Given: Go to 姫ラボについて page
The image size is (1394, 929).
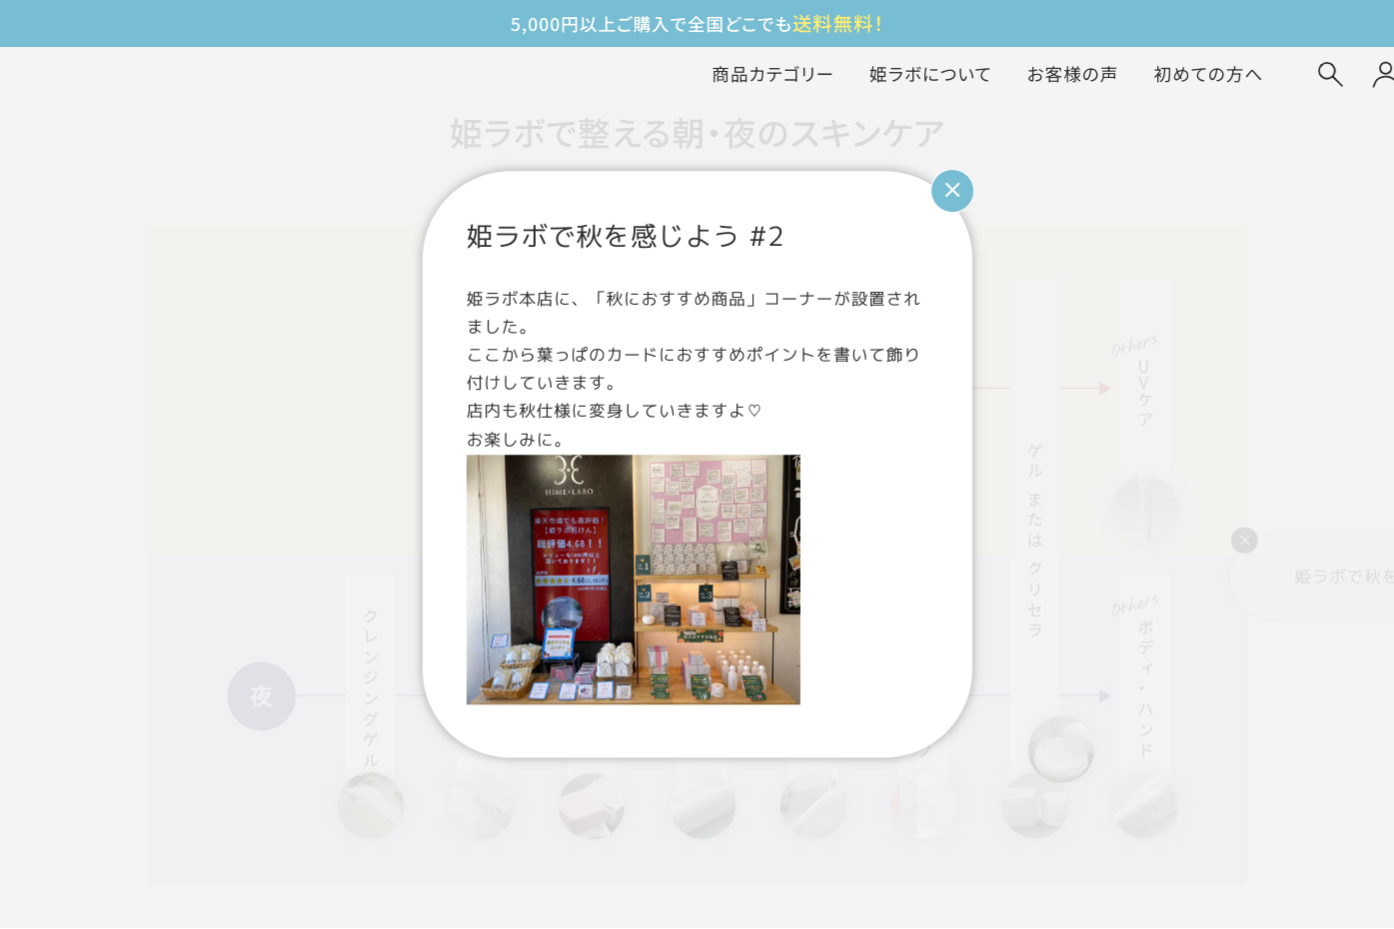Looking at the screenshot, I should (929, 75).
